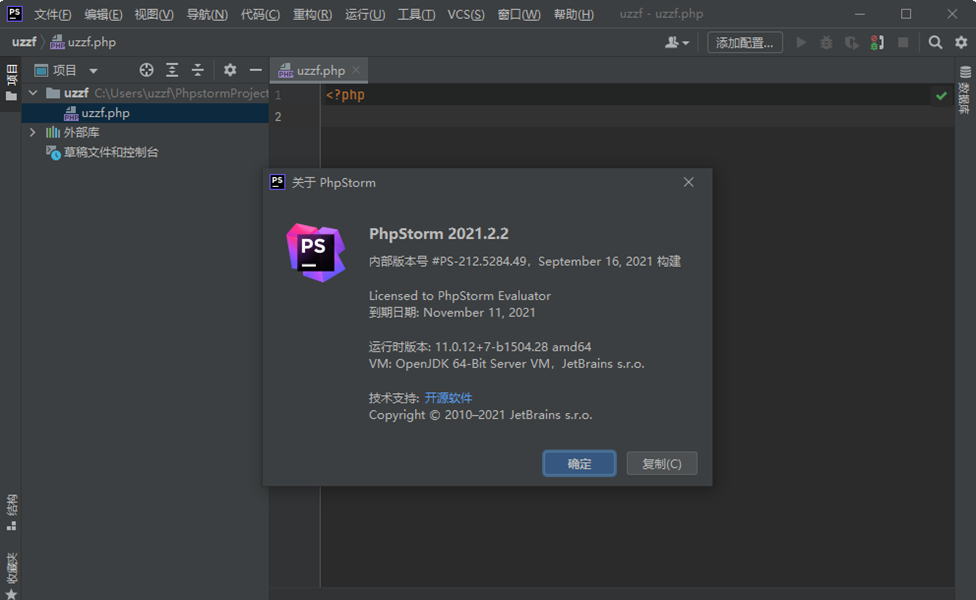Close the 关于 PhpStorm dialog

point(688,182)
